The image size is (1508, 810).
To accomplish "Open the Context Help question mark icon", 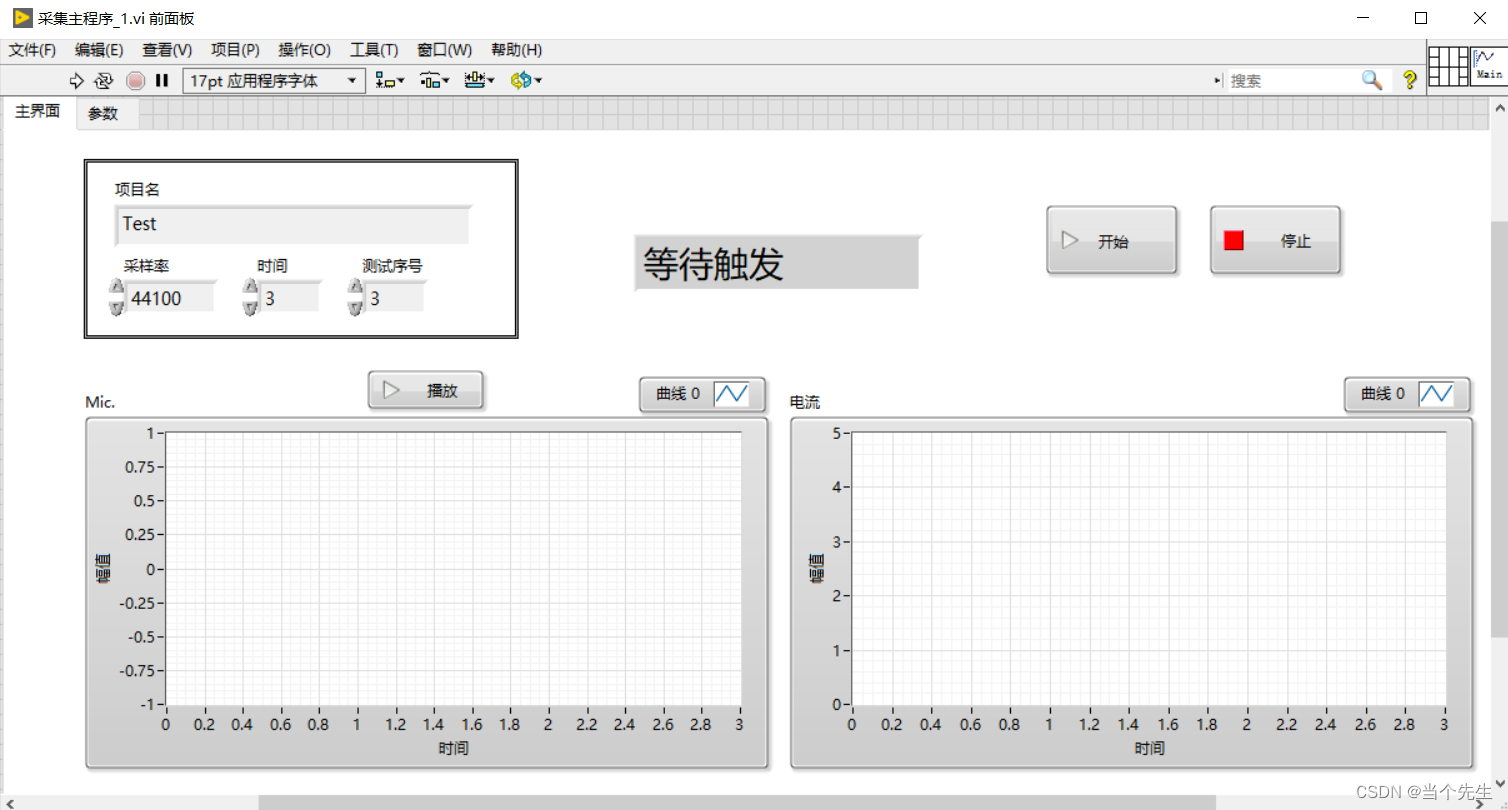I will [1409, 80].
